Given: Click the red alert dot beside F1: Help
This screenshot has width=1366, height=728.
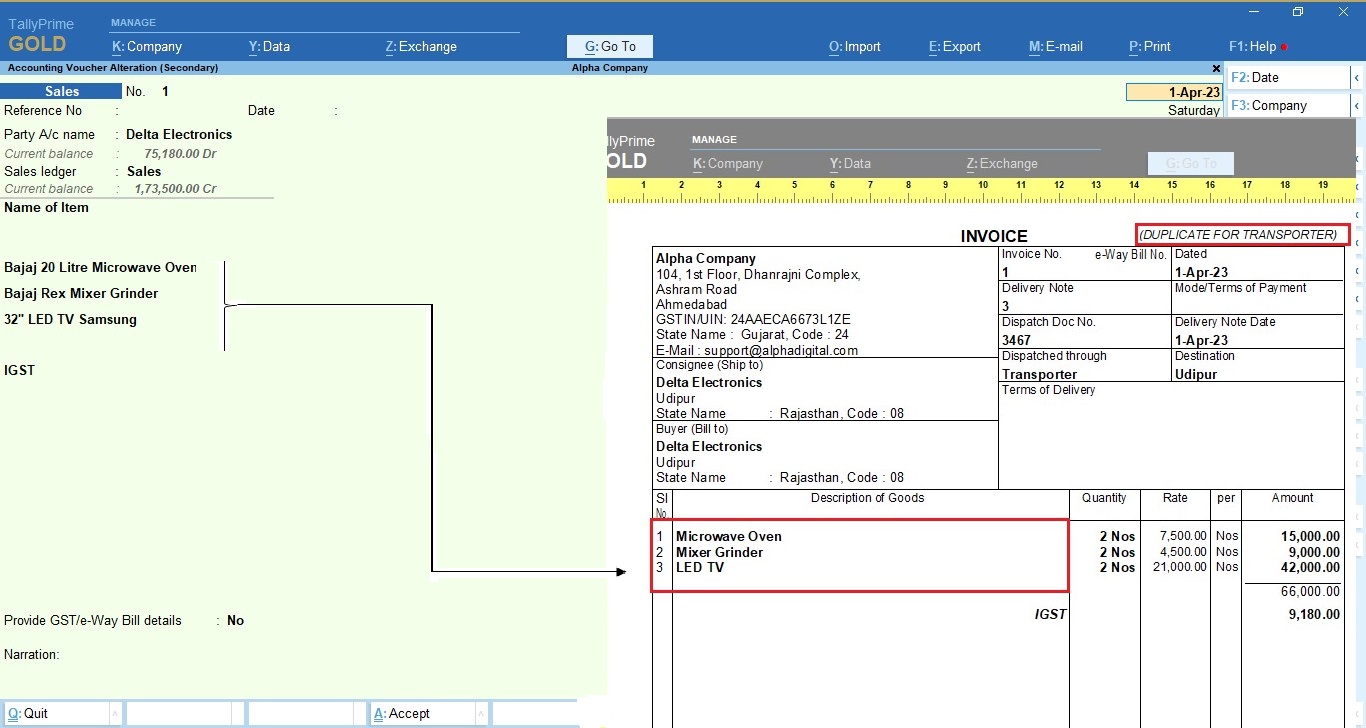Looking at the screenshot, I should pyautogui.click(x=1286, y=46).
